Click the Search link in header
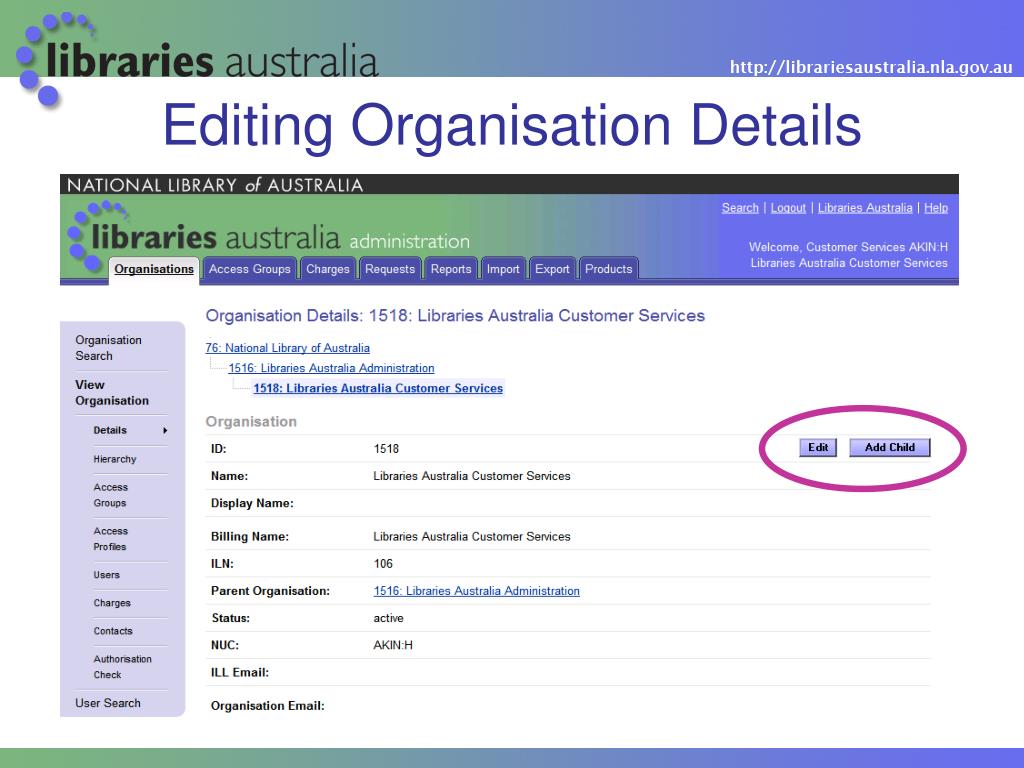Screen dimensions: 1024x768 (740, 208)
